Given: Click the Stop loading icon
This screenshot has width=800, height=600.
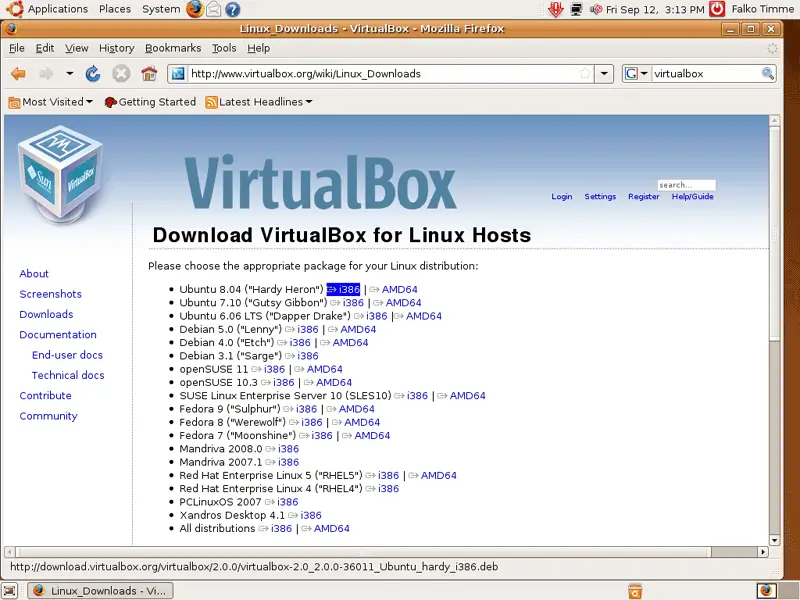Looking at the screenshot, I should coord(121,74).
